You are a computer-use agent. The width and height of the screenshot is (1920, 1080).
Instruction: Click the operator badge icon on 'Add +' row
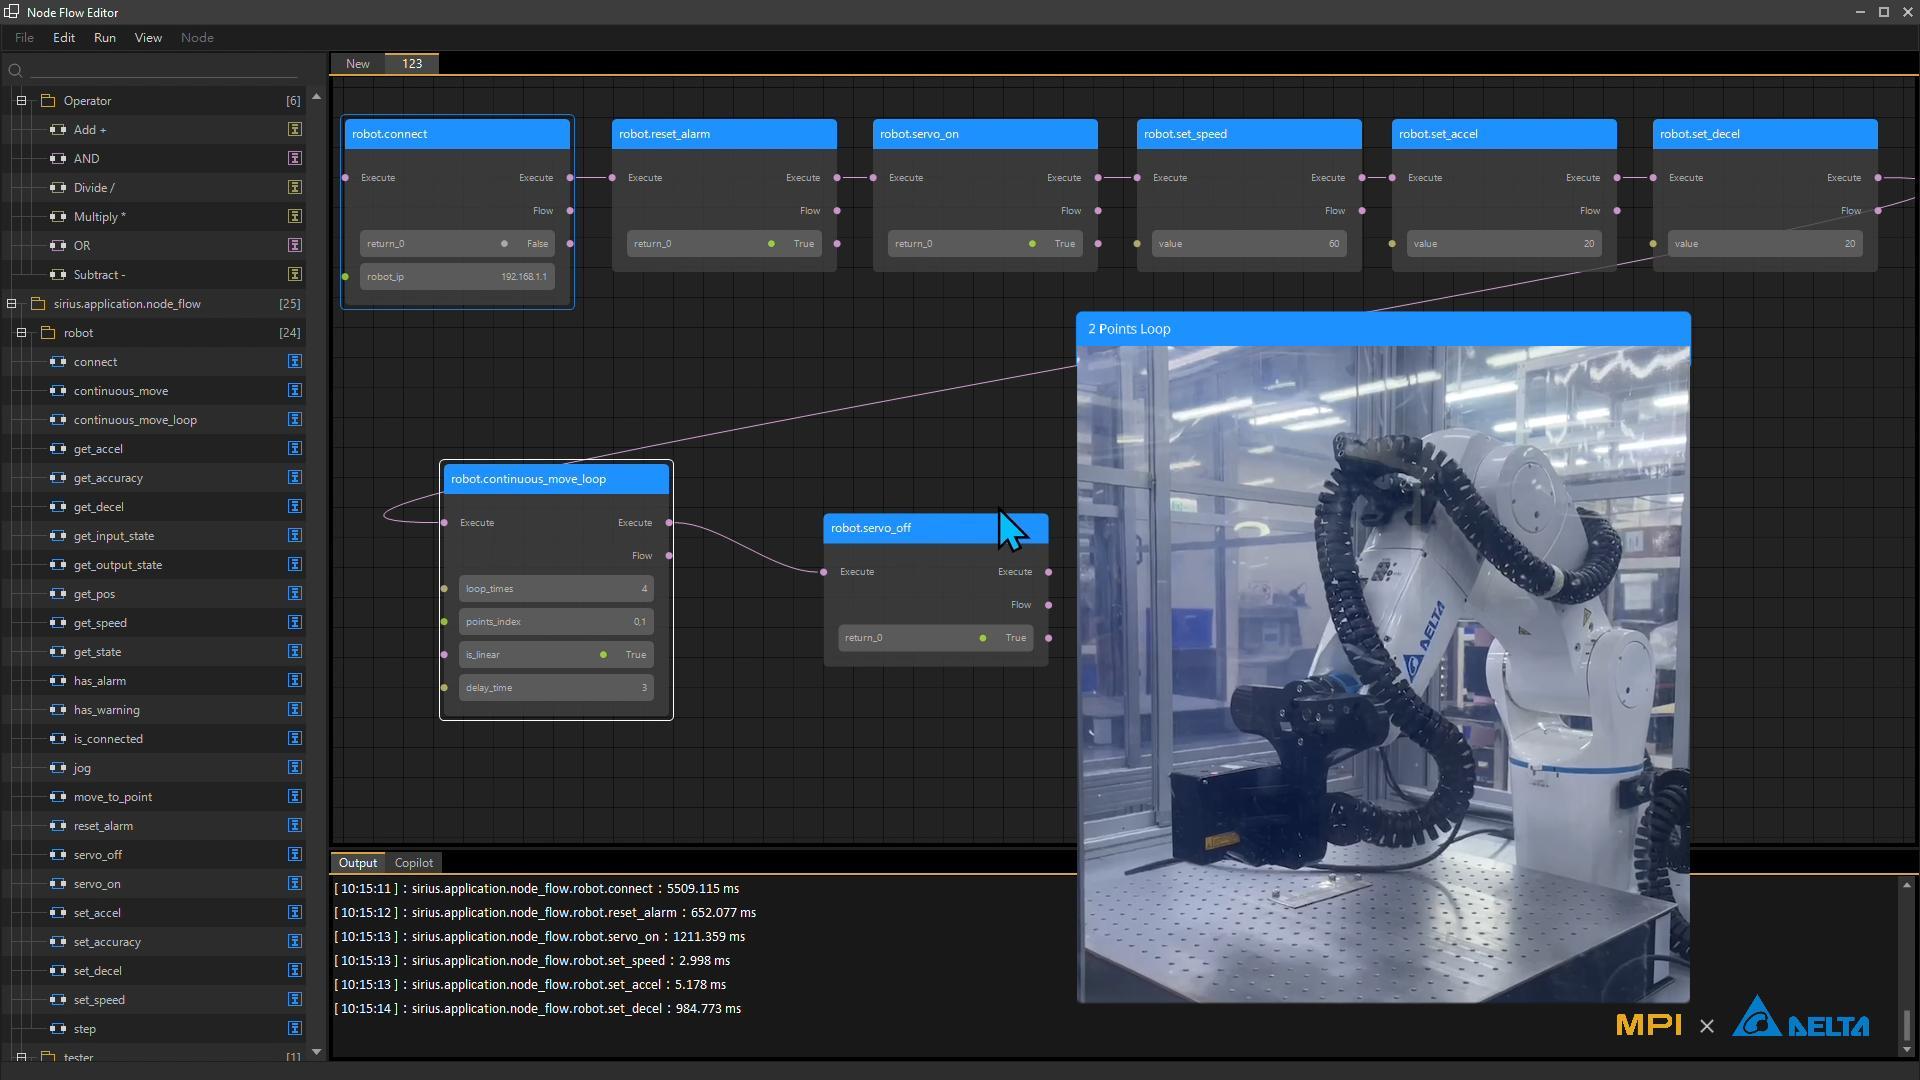click(x=295, y=130)
